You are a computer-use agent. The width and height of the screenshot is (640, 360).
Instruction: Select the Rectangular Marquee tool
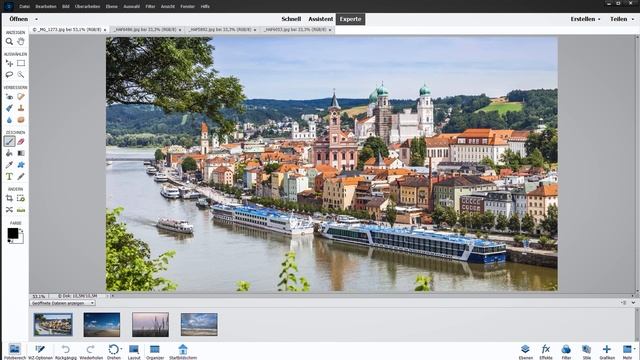tap(21, 63)
